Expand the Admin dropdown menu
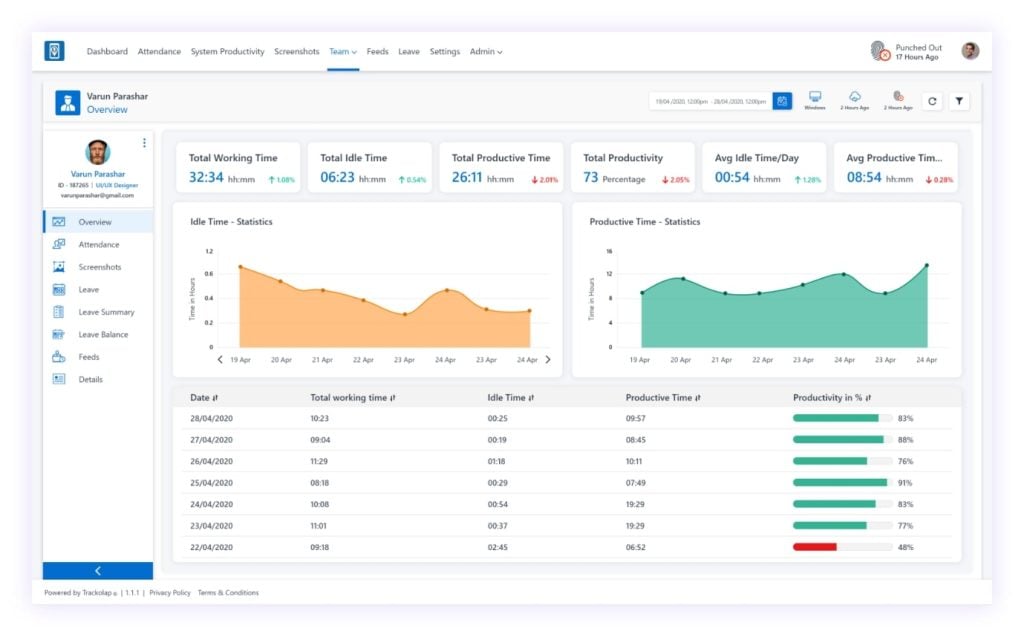This screenshot has height=637, width=1024. [x=486, y=52]
